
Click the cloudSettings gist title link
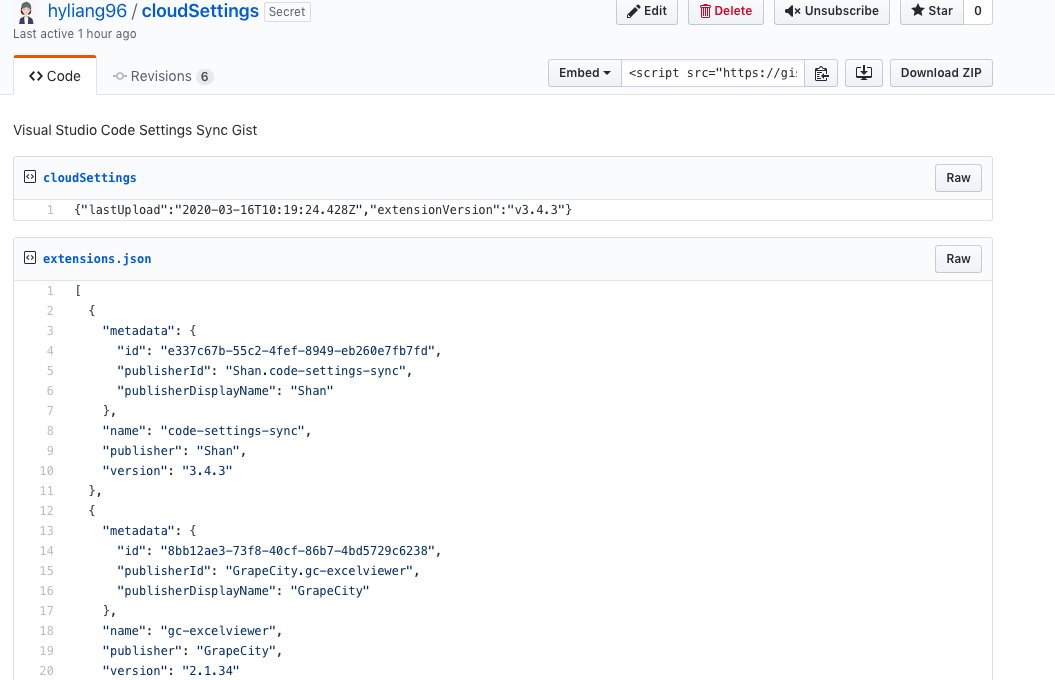(200, 12)
